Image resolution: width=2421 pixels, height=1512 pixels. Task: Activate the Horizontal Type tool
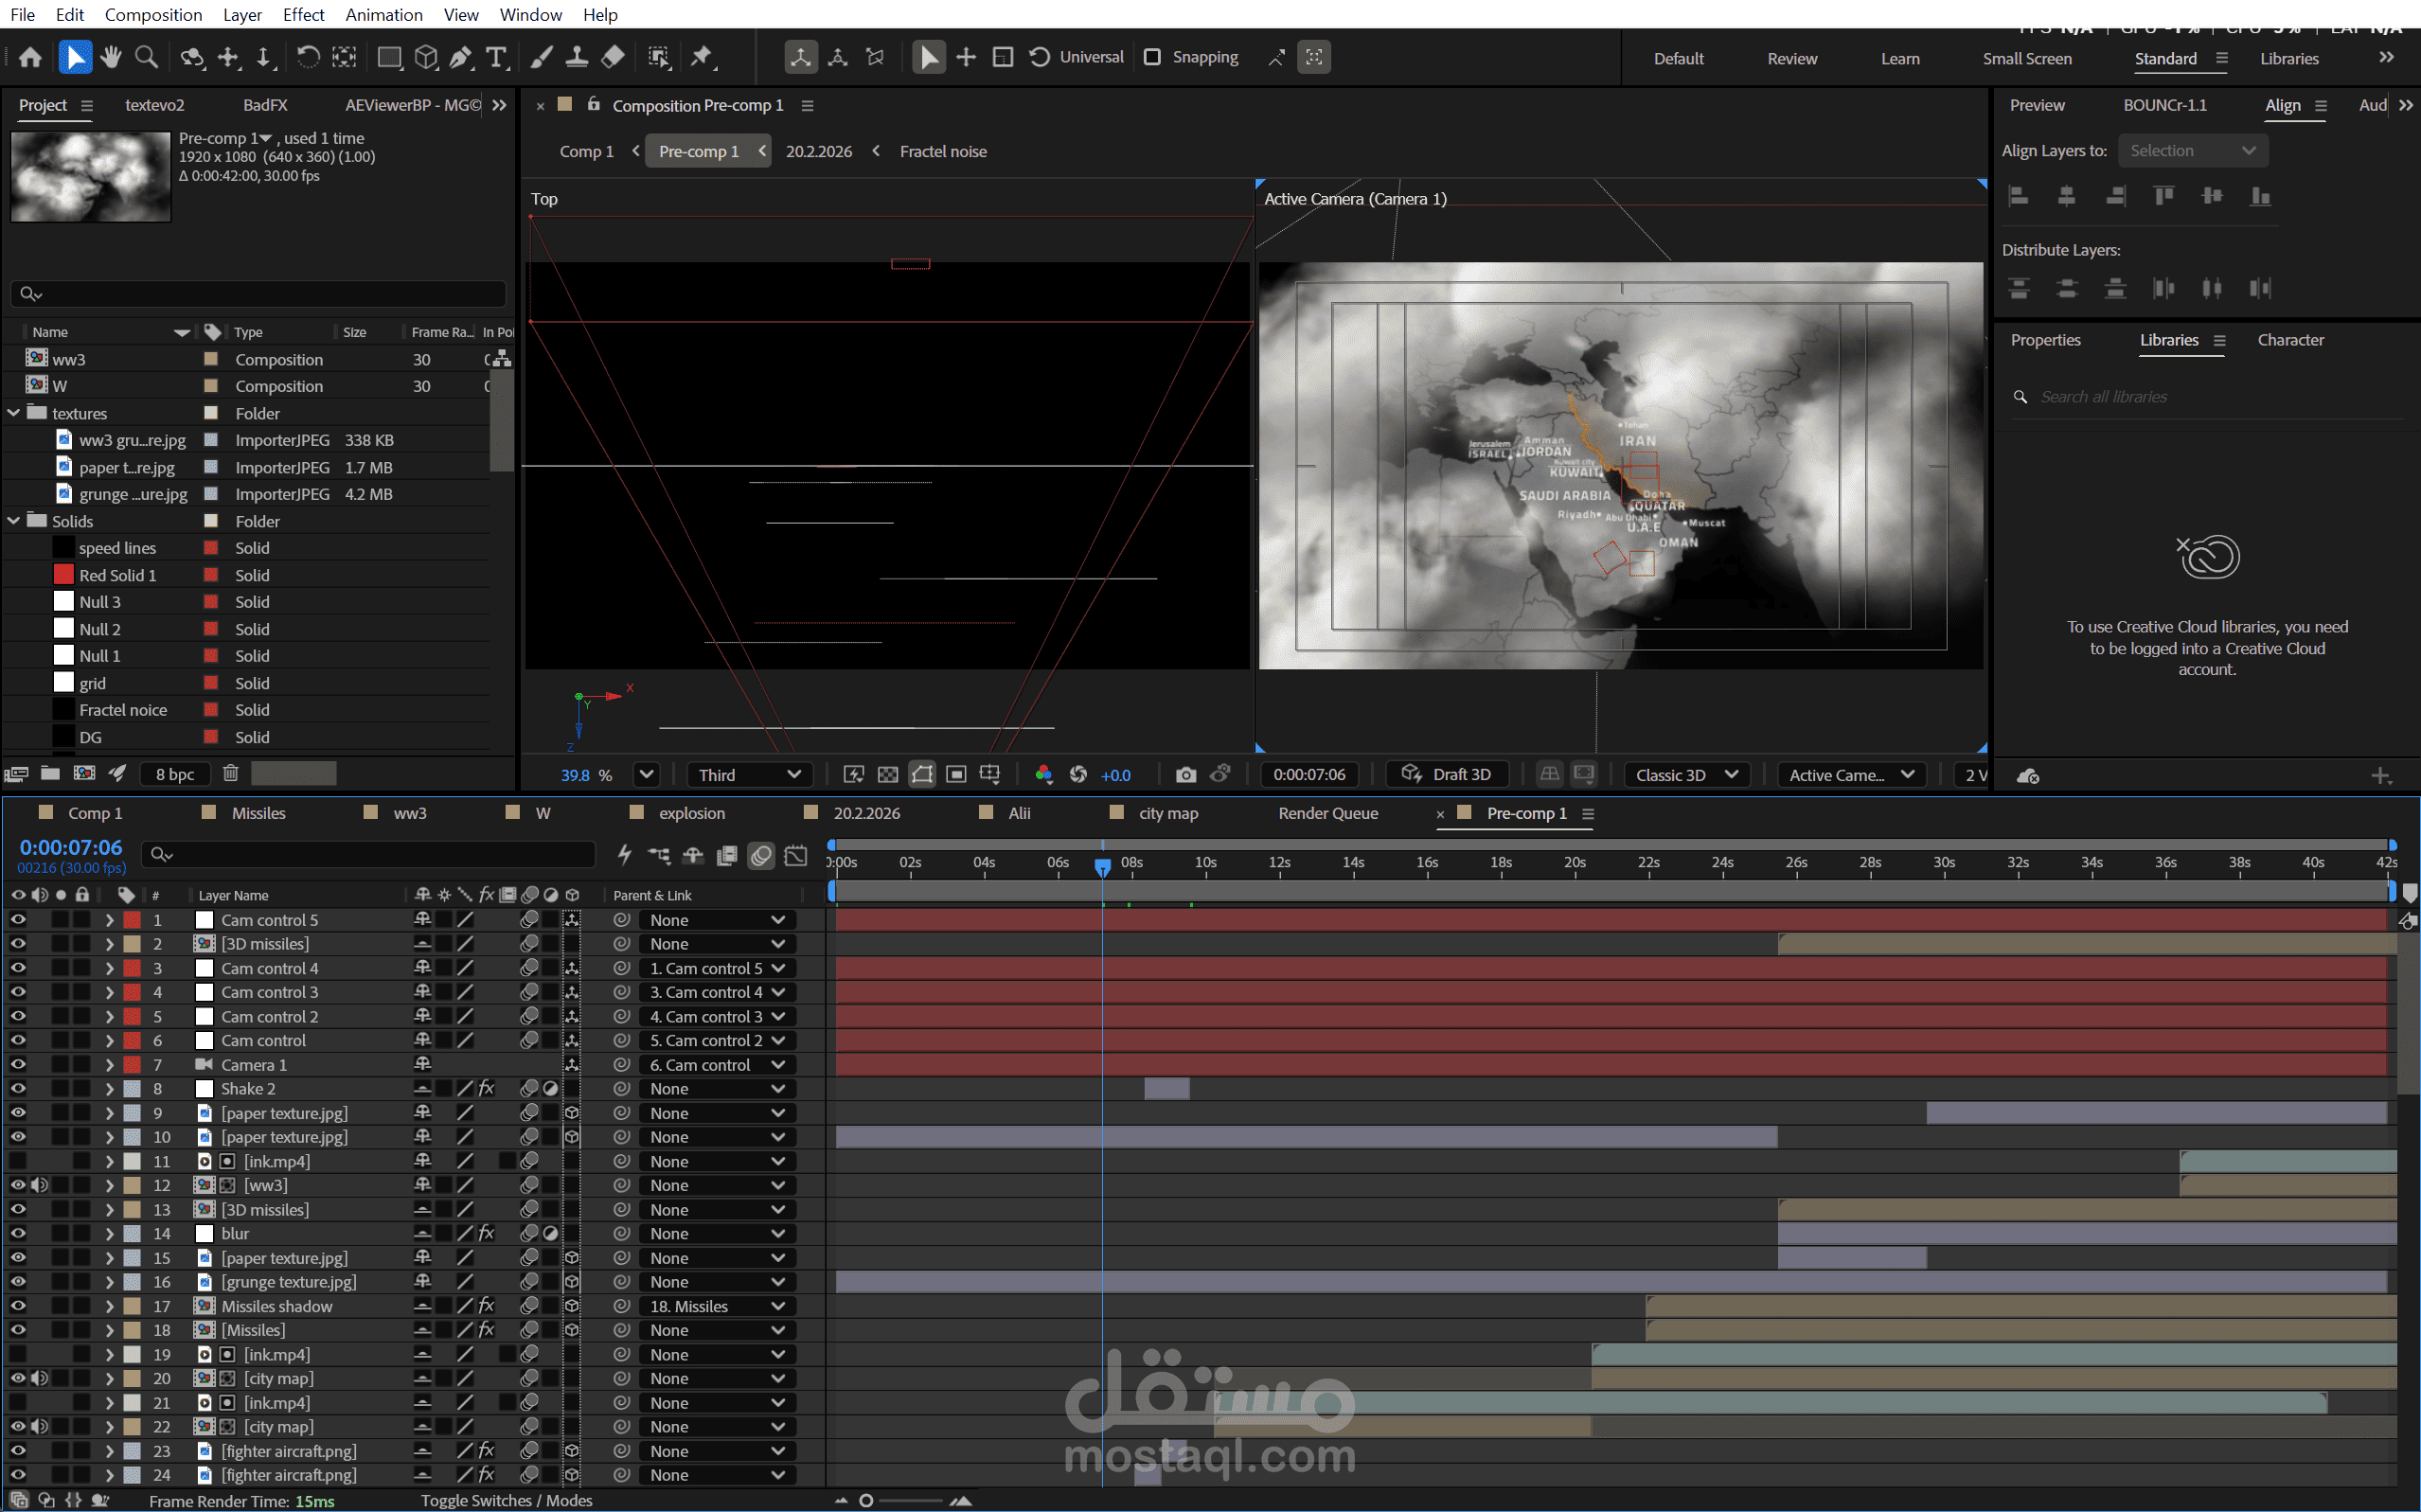pyautogui.click(x=496, y=57)
